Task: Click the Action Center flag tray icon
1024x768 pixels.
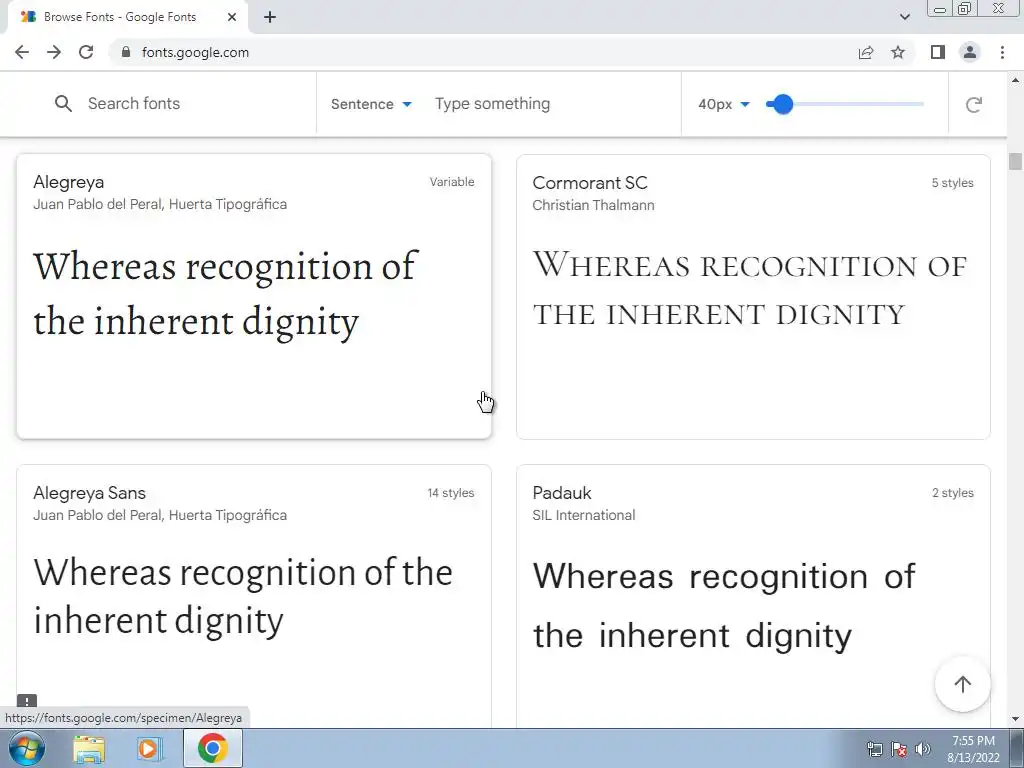Action: [899, 749]
